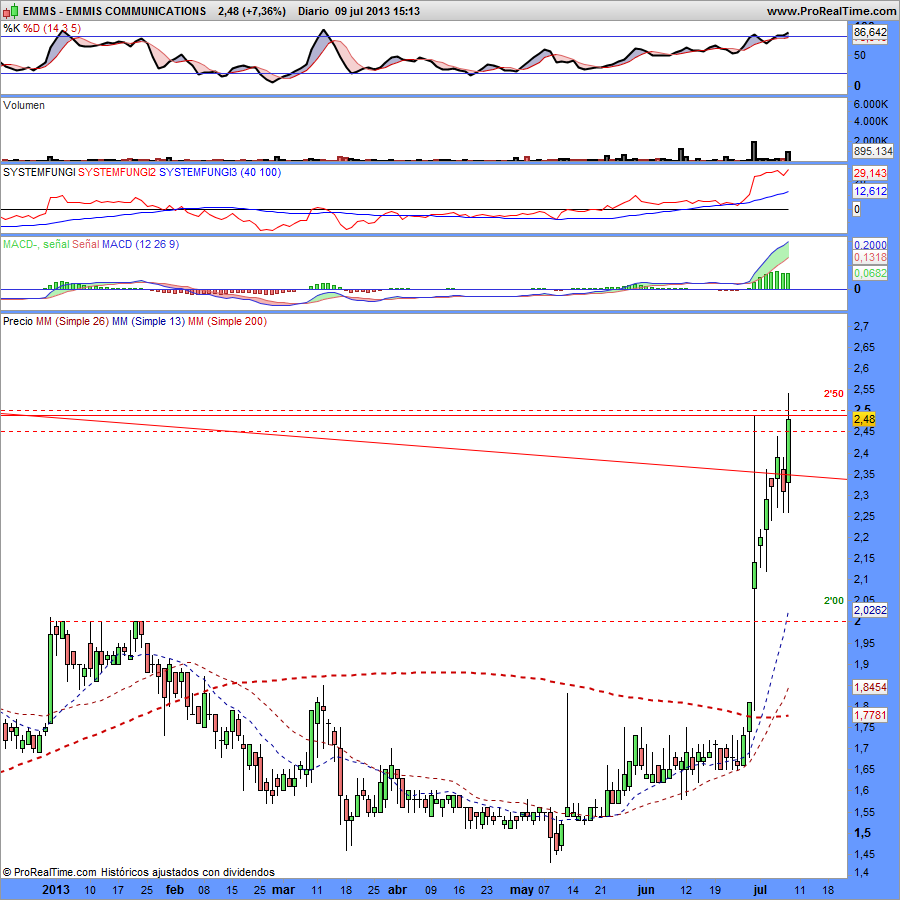The width and height of the screenshot is (900, 900).
Task: Select the stochastic value '86,642'
Action: coord(870,32)
